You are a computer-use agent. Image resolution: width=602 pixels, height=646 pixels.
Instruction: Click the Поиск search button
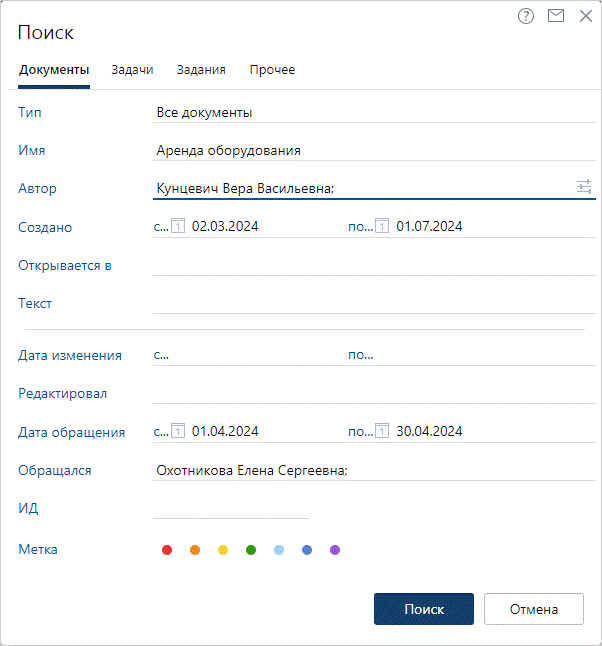click(x=424, y=609)
